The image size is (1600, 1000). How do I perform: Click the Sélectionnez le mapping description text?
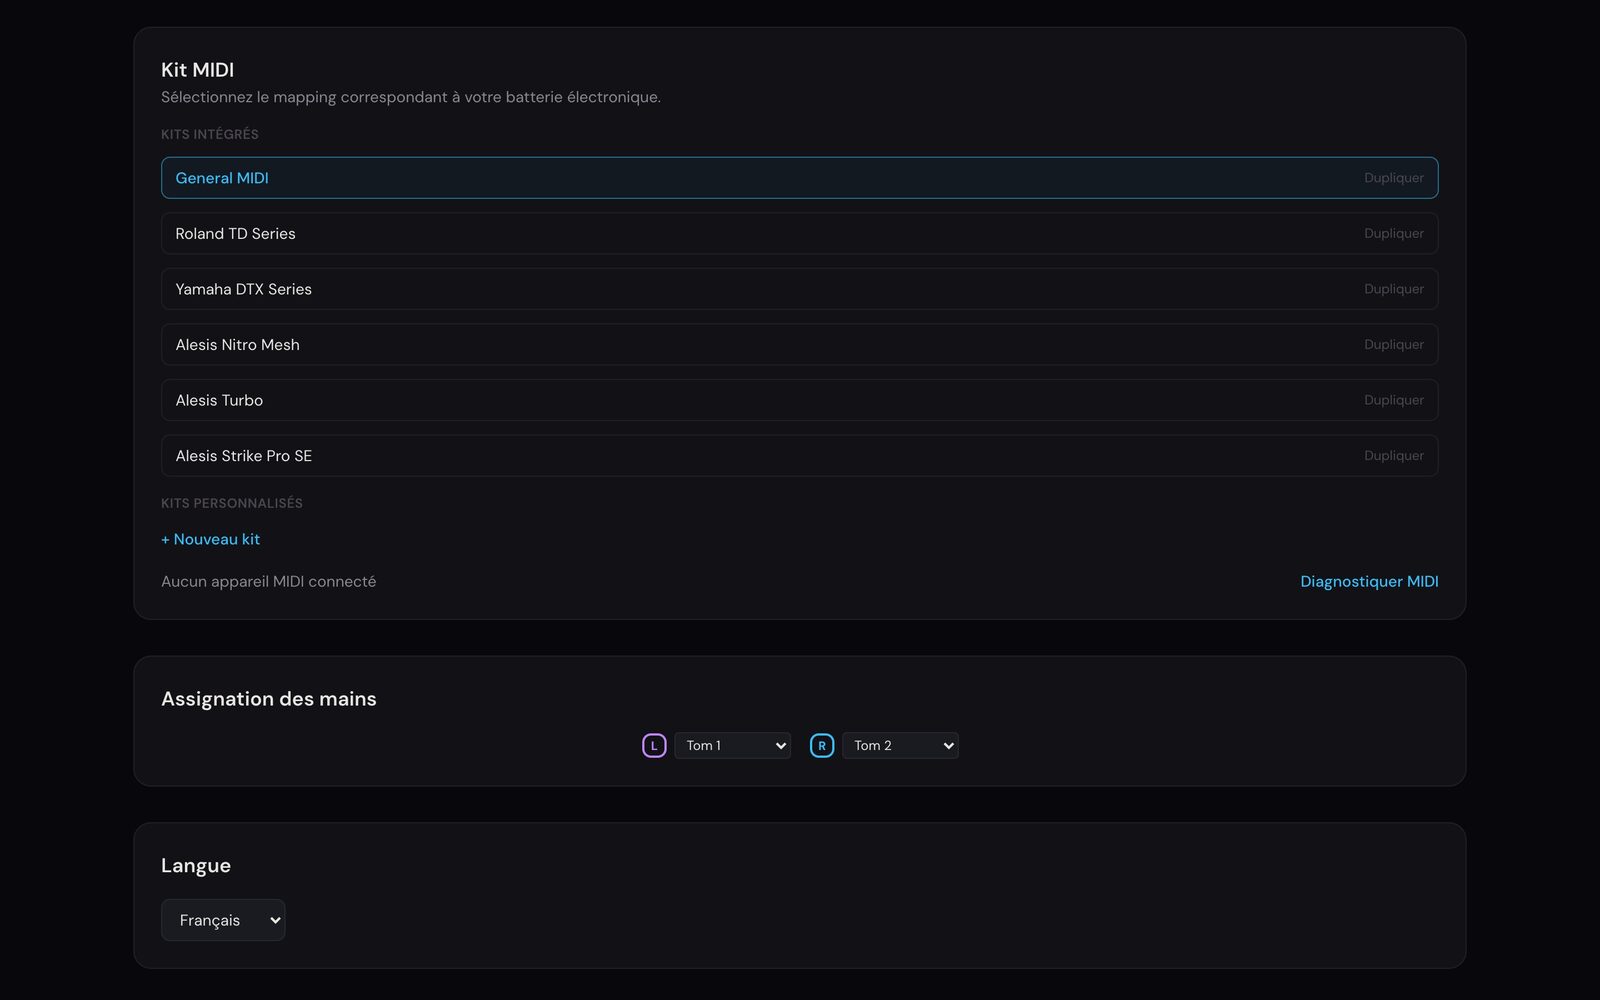[x=411, y=97]
